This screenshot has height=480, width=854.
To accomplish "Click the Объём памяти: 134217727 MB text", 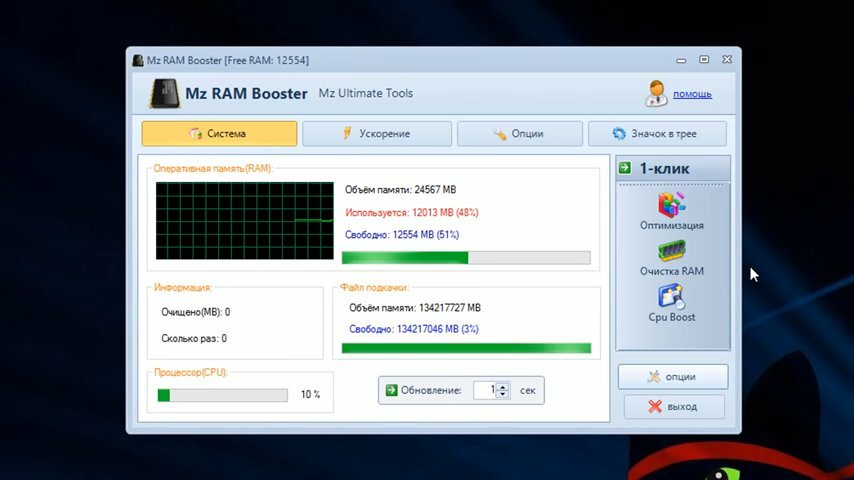I will 415,308.
